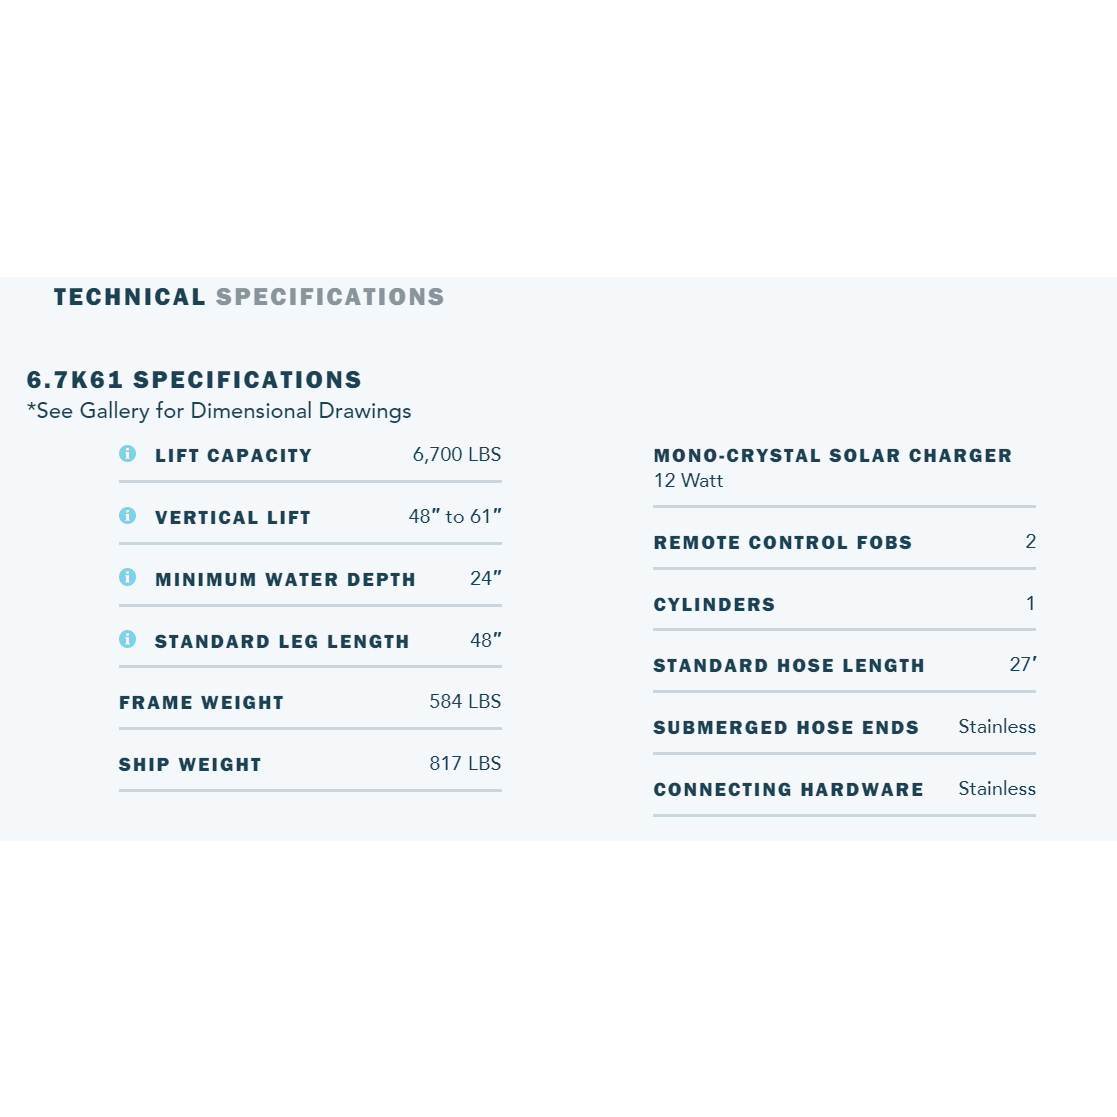
Task: Click See Gallery for Dimensional Drawings note
Action: pyautogui.click(x=219, y=411)
